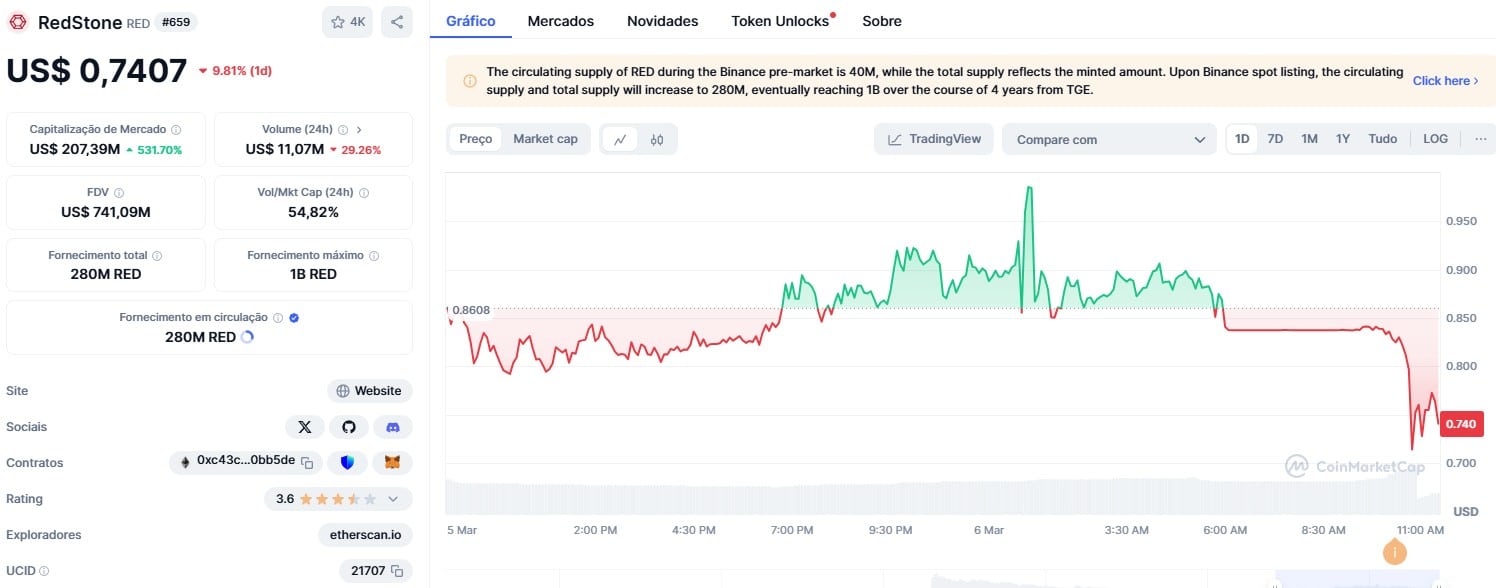This screenshot has width=1496, height=588.
Task: Set chart range to 1Y
Action: tap(1343, 139)
